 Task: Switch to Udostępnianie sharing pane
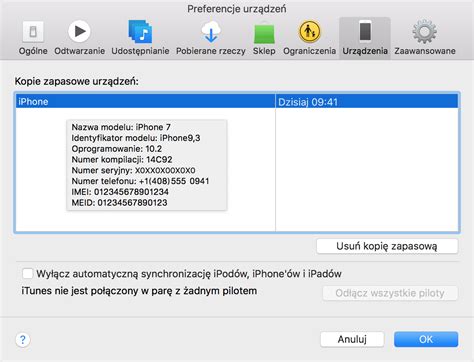[x=140, y=38]
